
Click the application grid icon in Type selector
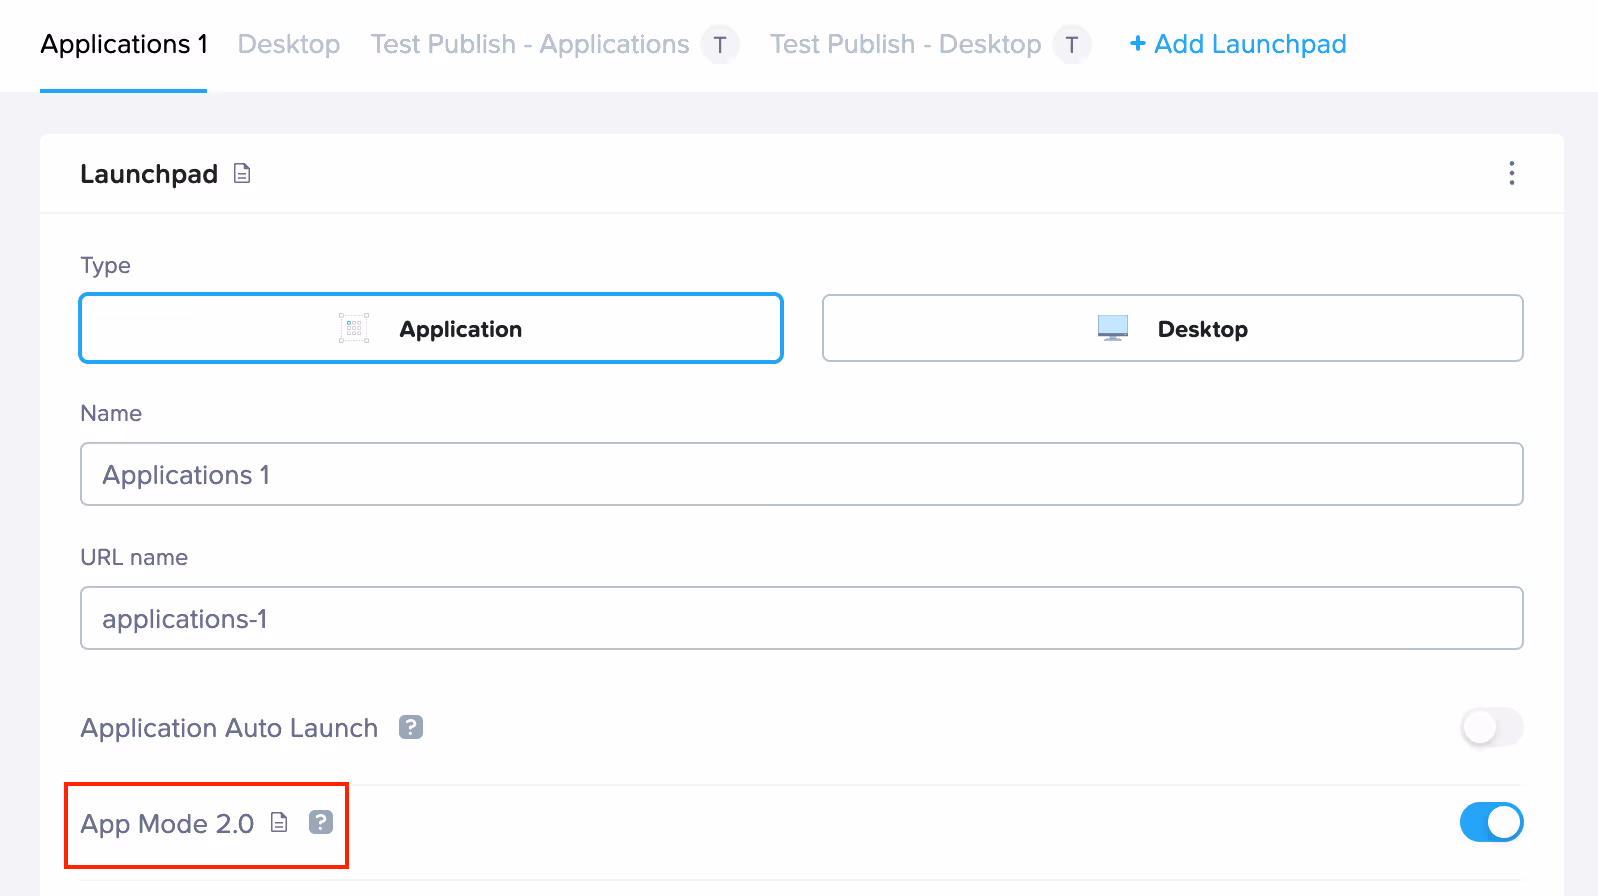pyautogui.click(x=354, y=328)
